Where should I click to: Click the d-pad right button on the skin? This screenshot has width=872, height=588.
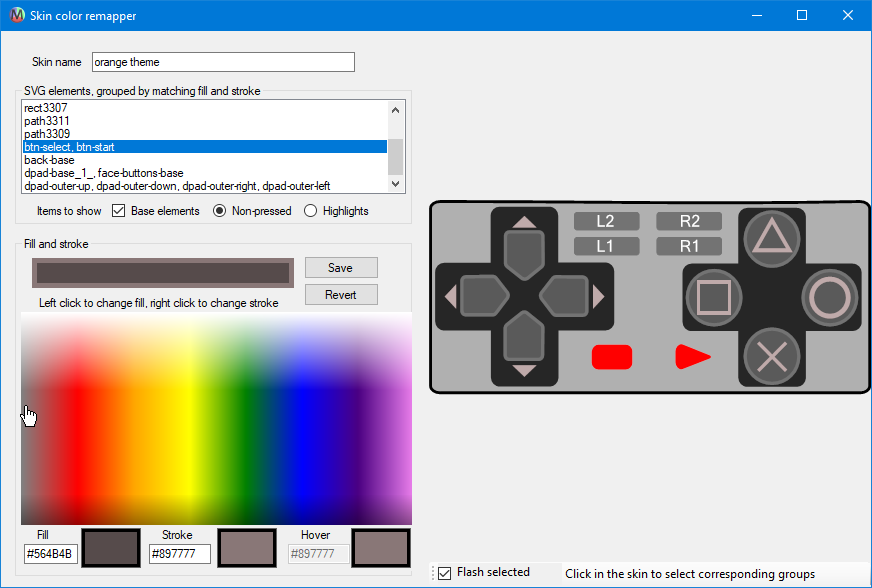(564, 296)
